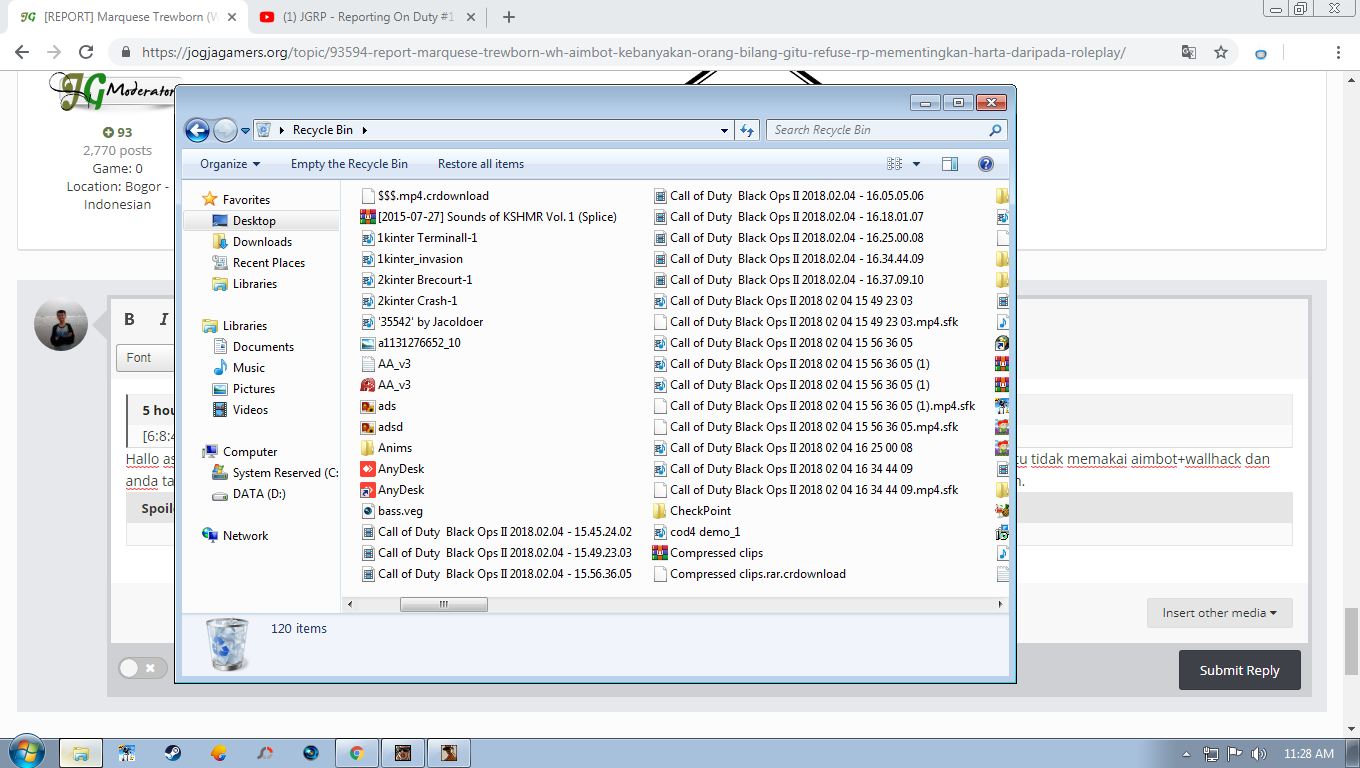Click the translate page icon in Chrome
This screenshot has width=1360, height=768.
pyautogui.click(x=1189, y=52)
